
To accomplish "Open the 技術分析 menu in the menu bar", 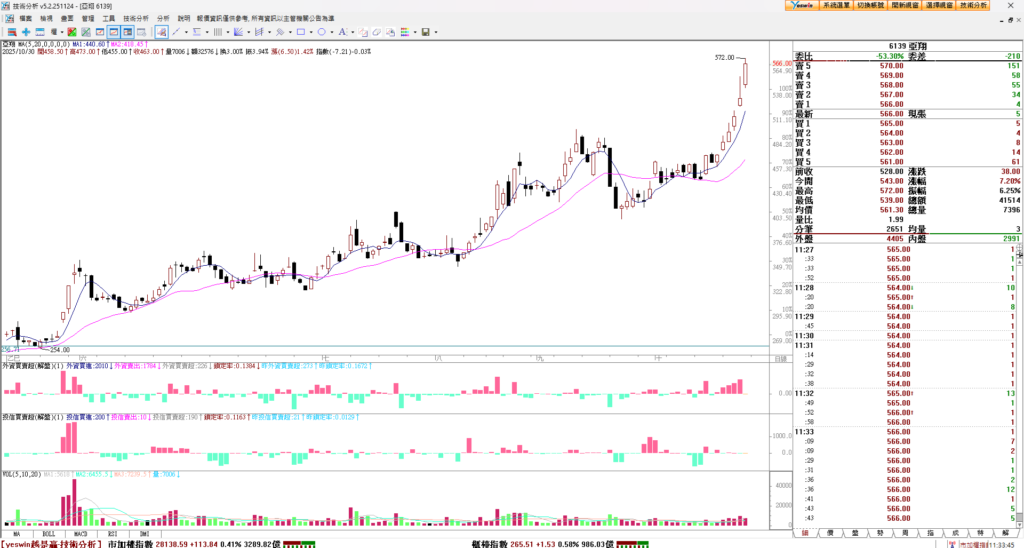I will 136,19.
